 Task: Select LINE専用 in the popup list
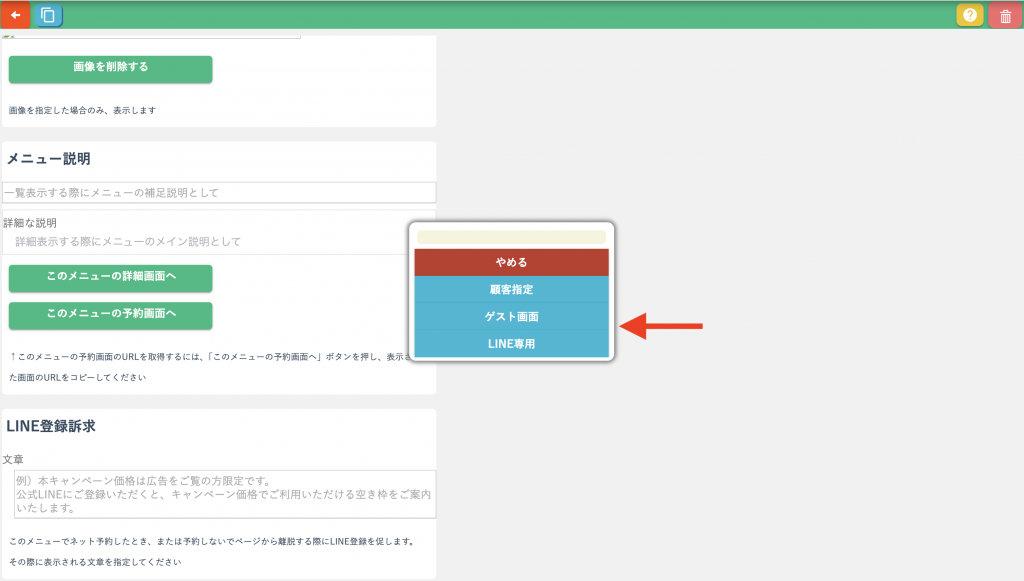coord(511,344)
